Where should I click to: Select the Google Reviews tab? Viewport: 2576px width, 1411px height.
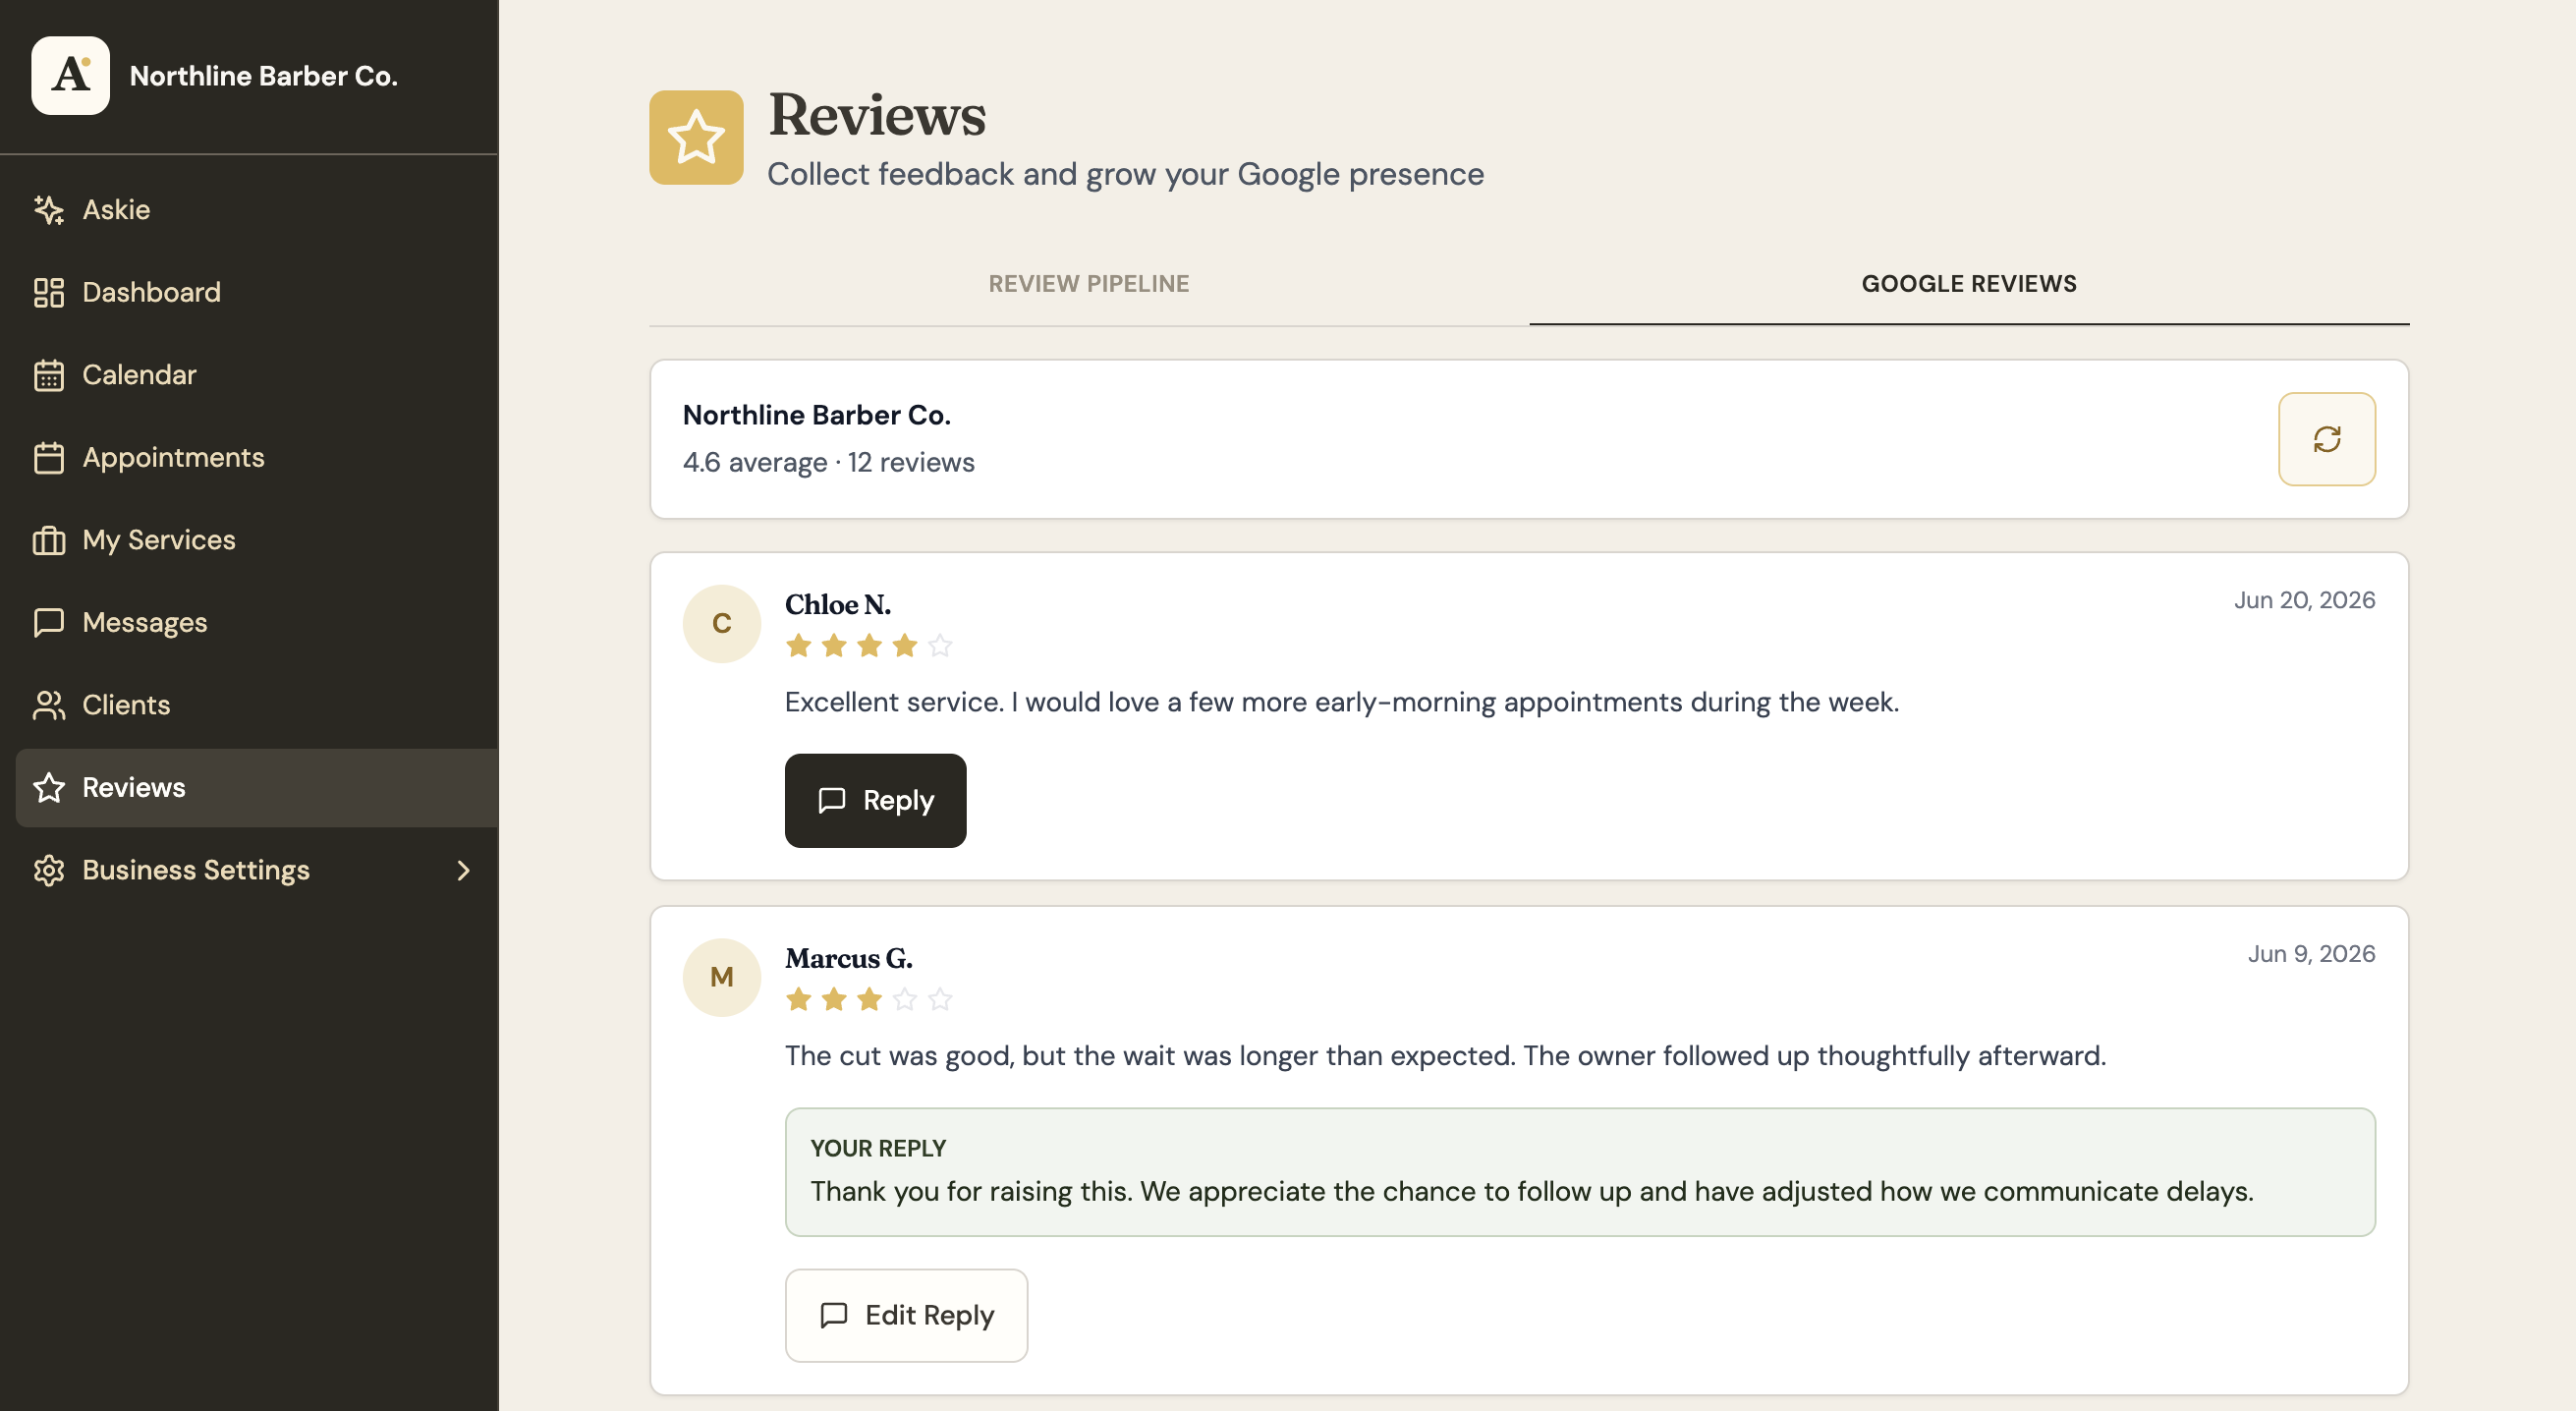[1969, 284]
